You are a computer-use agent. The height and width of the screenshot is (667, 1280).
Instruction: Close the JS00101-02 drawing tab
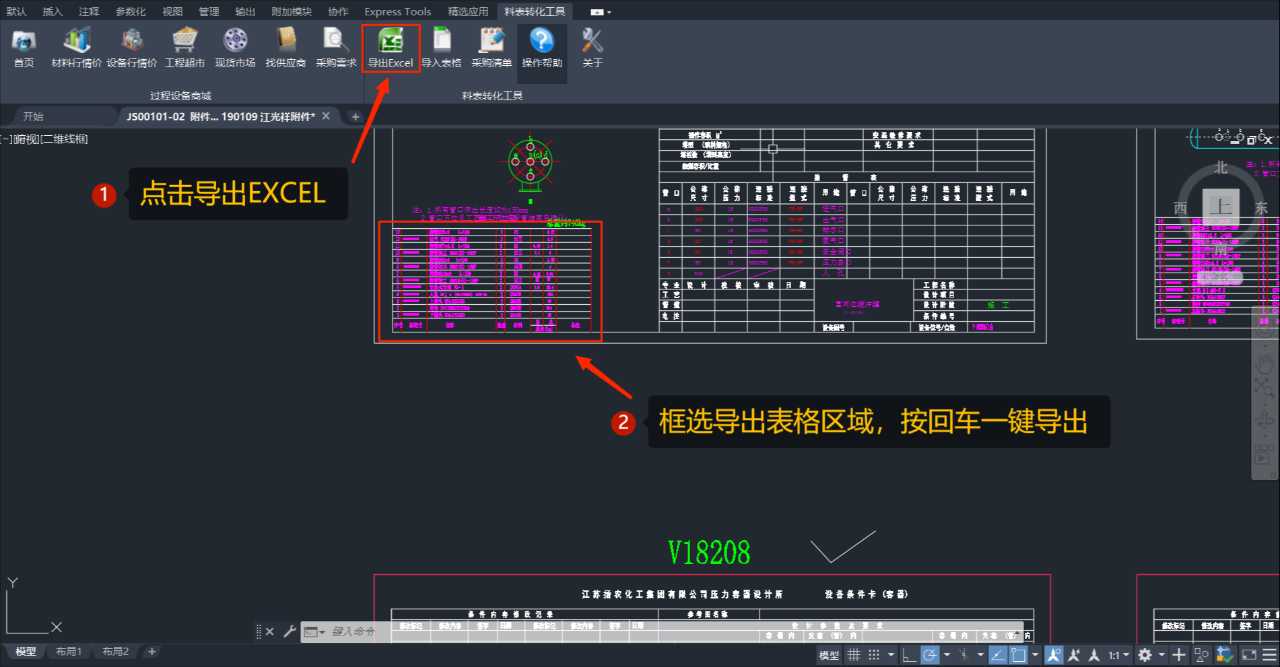(325, 116)
